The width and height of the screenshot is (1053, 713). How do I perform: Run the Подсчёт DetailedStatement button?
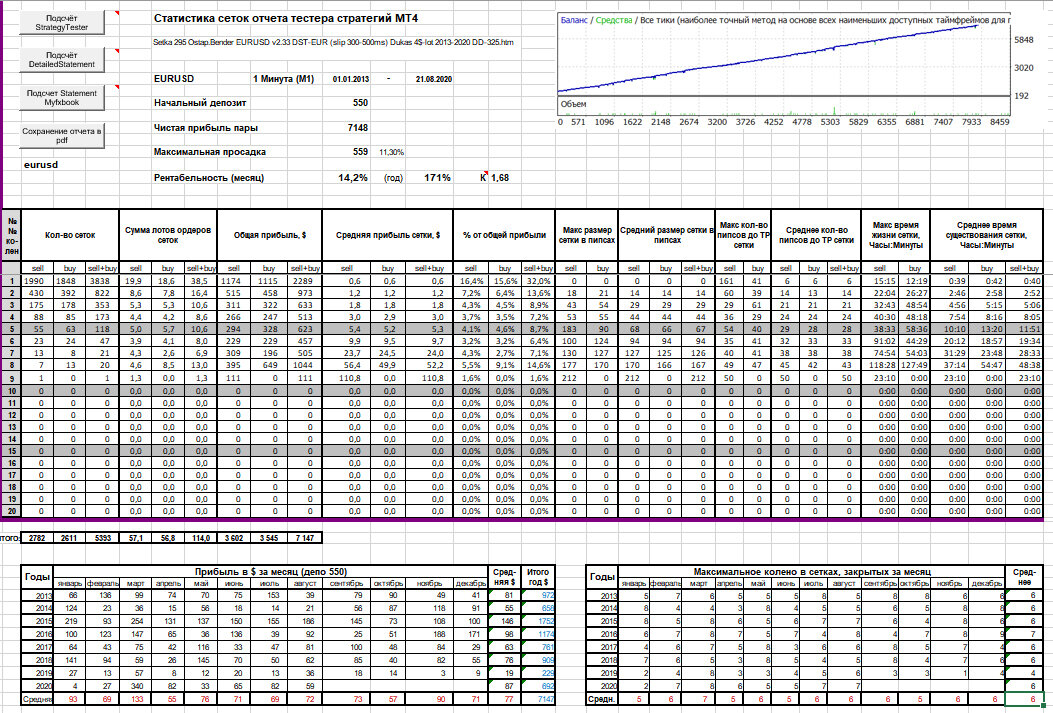coord(62,60)
